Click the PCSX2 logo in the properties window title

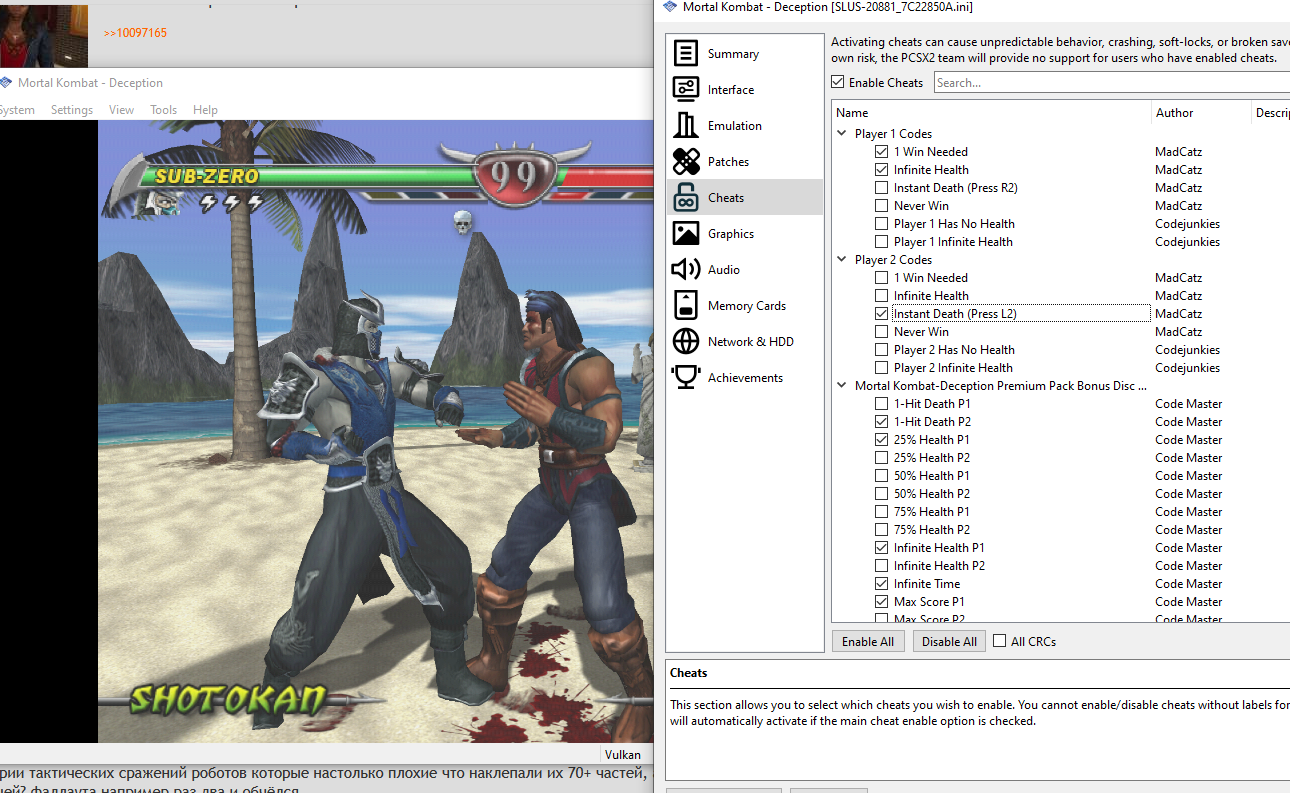point(669,8)
